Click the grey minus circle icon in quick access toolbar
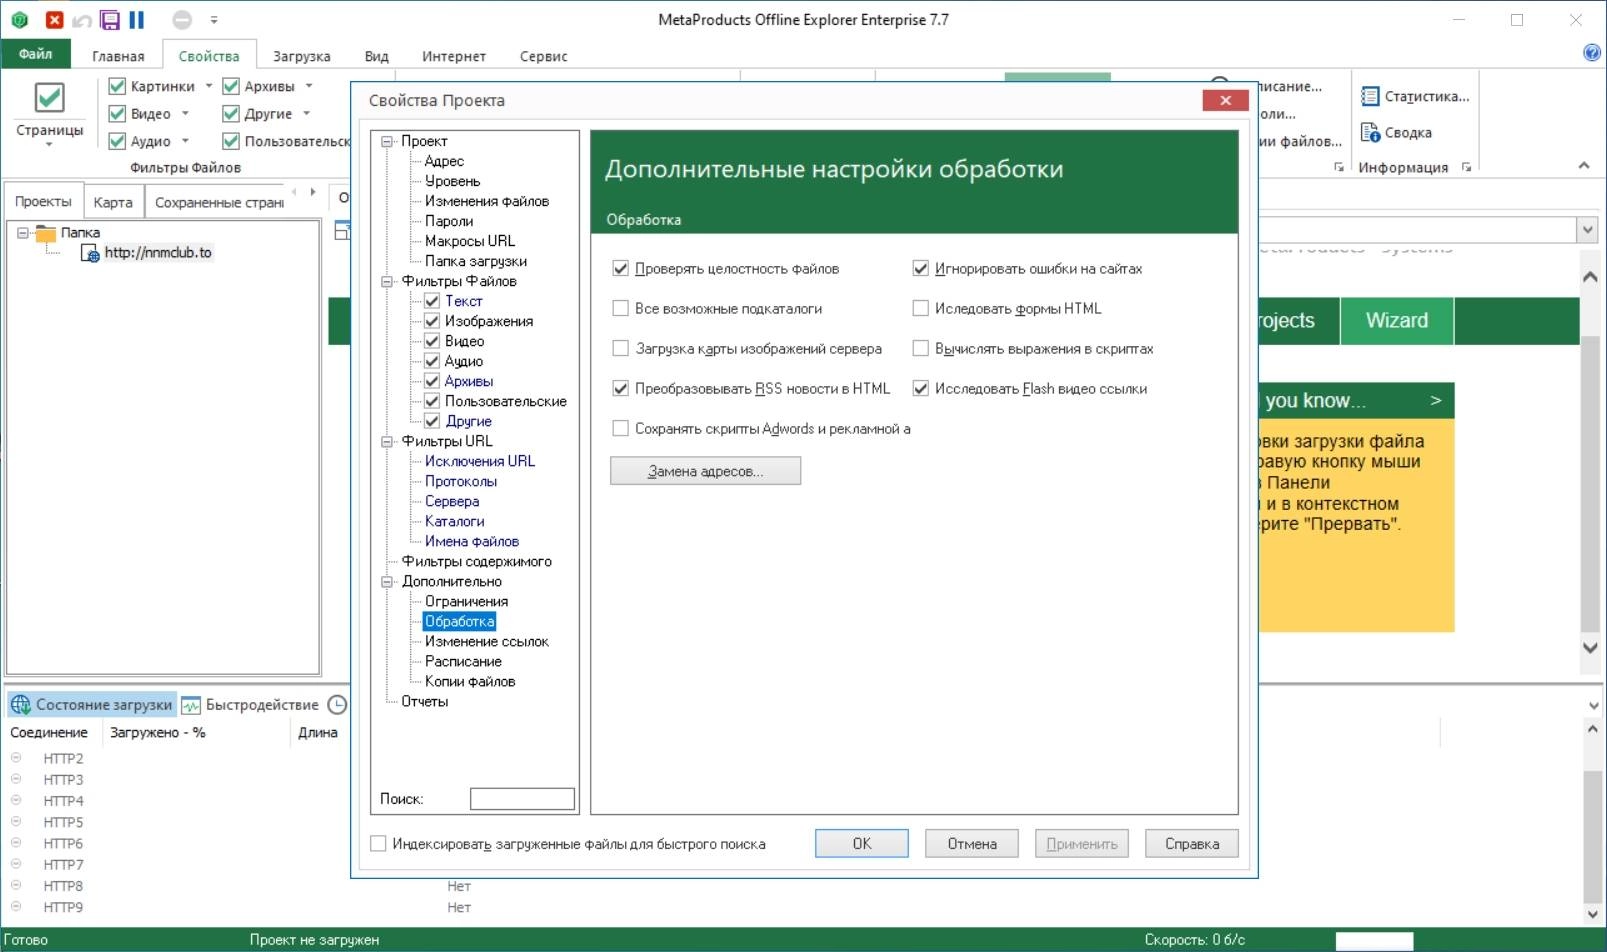 point(182,20)
